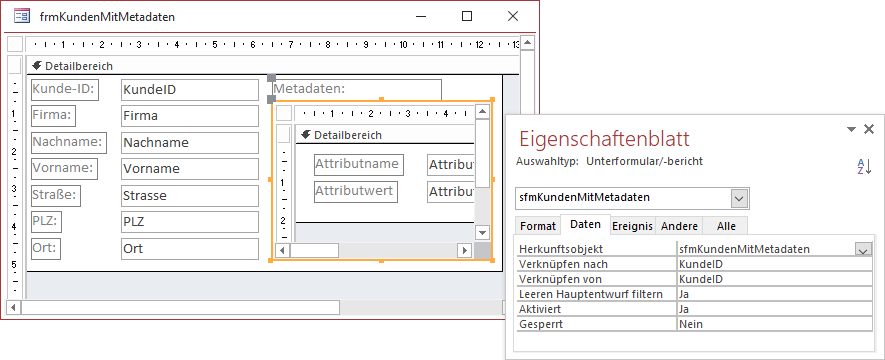Click the Leeren Hauptentwurf filtern value Ja

[774, 295]
